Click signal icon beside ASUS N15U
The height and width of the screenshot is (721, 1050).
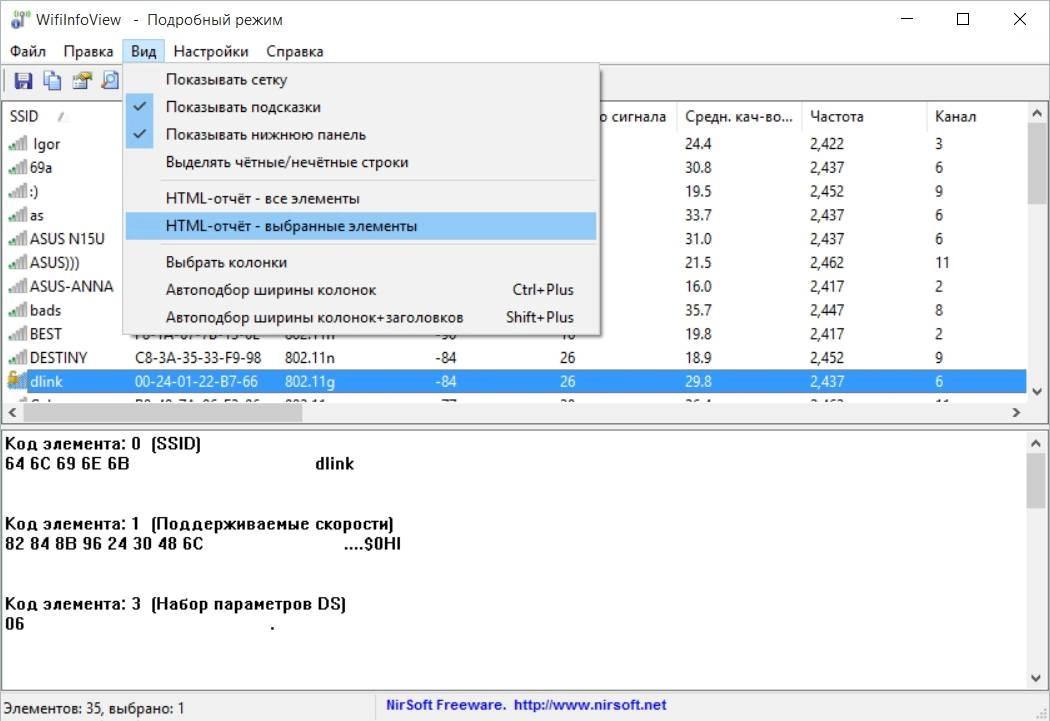pyautogui.click(x=18, y=239)
